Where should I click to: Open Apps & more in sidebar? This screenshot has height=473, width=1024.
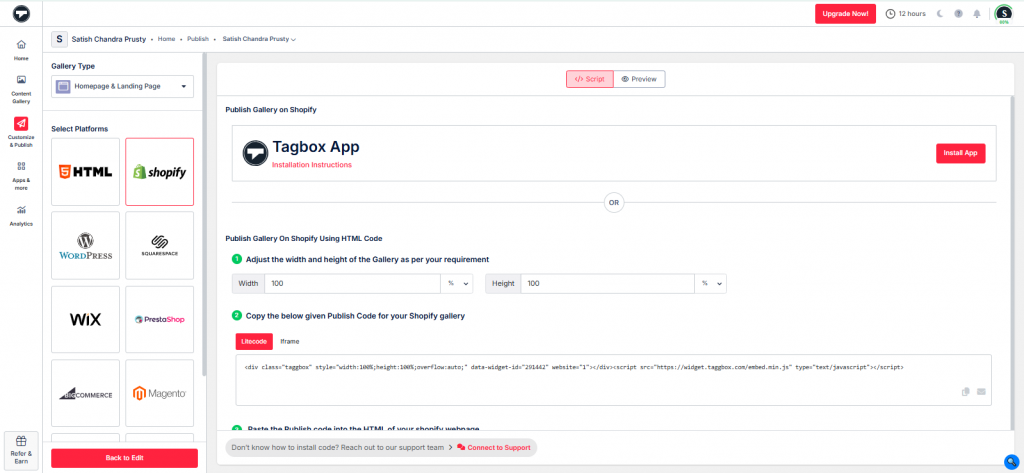pos(22,176)
